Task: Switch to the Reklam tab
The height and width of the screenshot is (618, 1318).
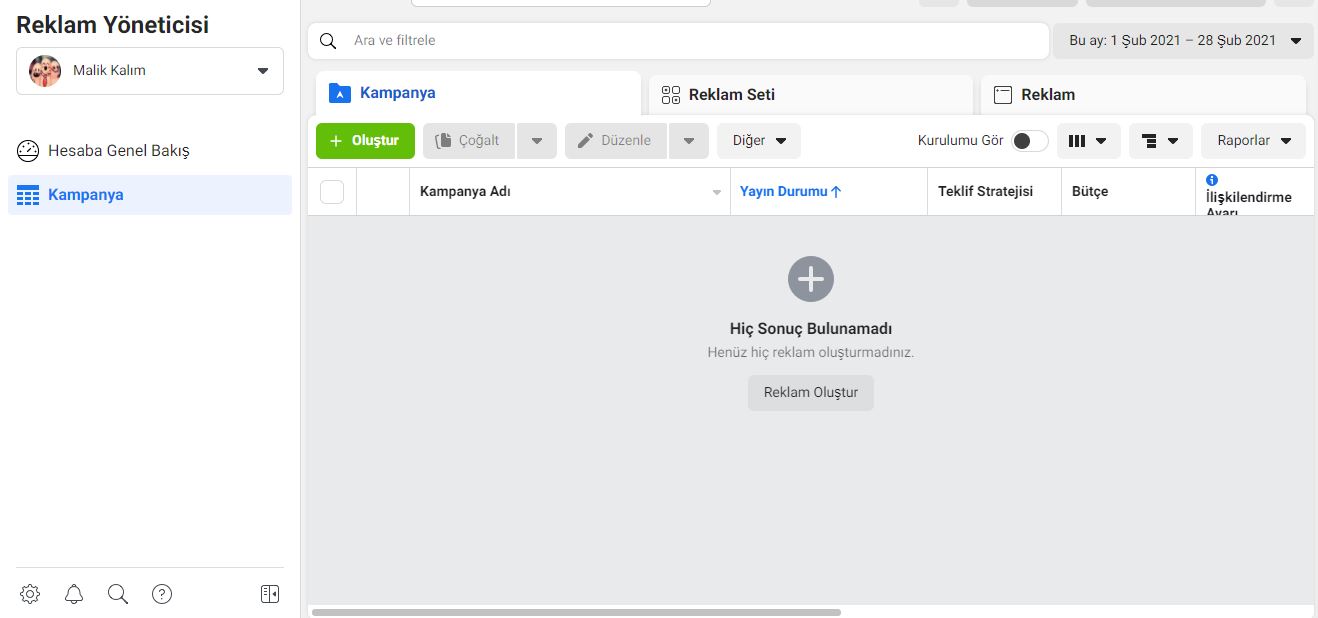Action: [x=1143, y=95]
